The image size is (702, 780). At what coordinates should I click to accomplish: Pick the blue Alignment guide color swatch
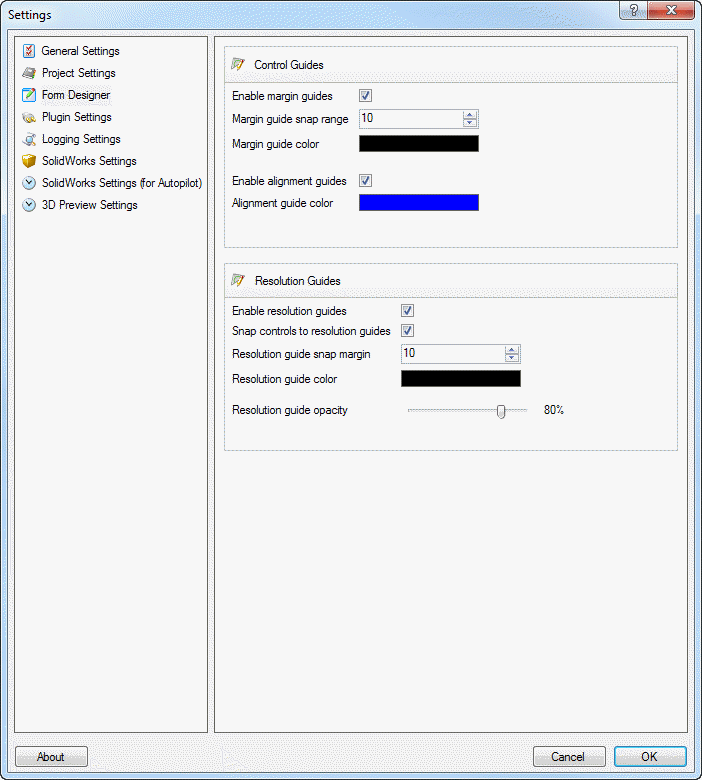click(x=418, y=203)
